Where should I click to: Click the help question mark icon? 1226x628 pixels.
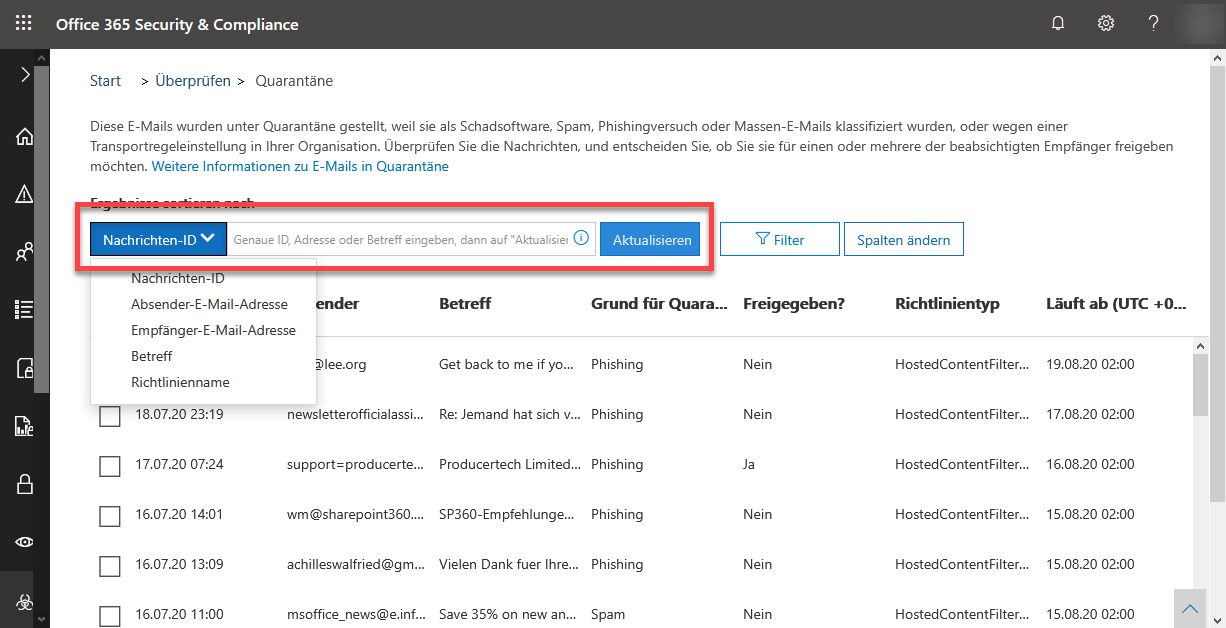[1153, 24]
